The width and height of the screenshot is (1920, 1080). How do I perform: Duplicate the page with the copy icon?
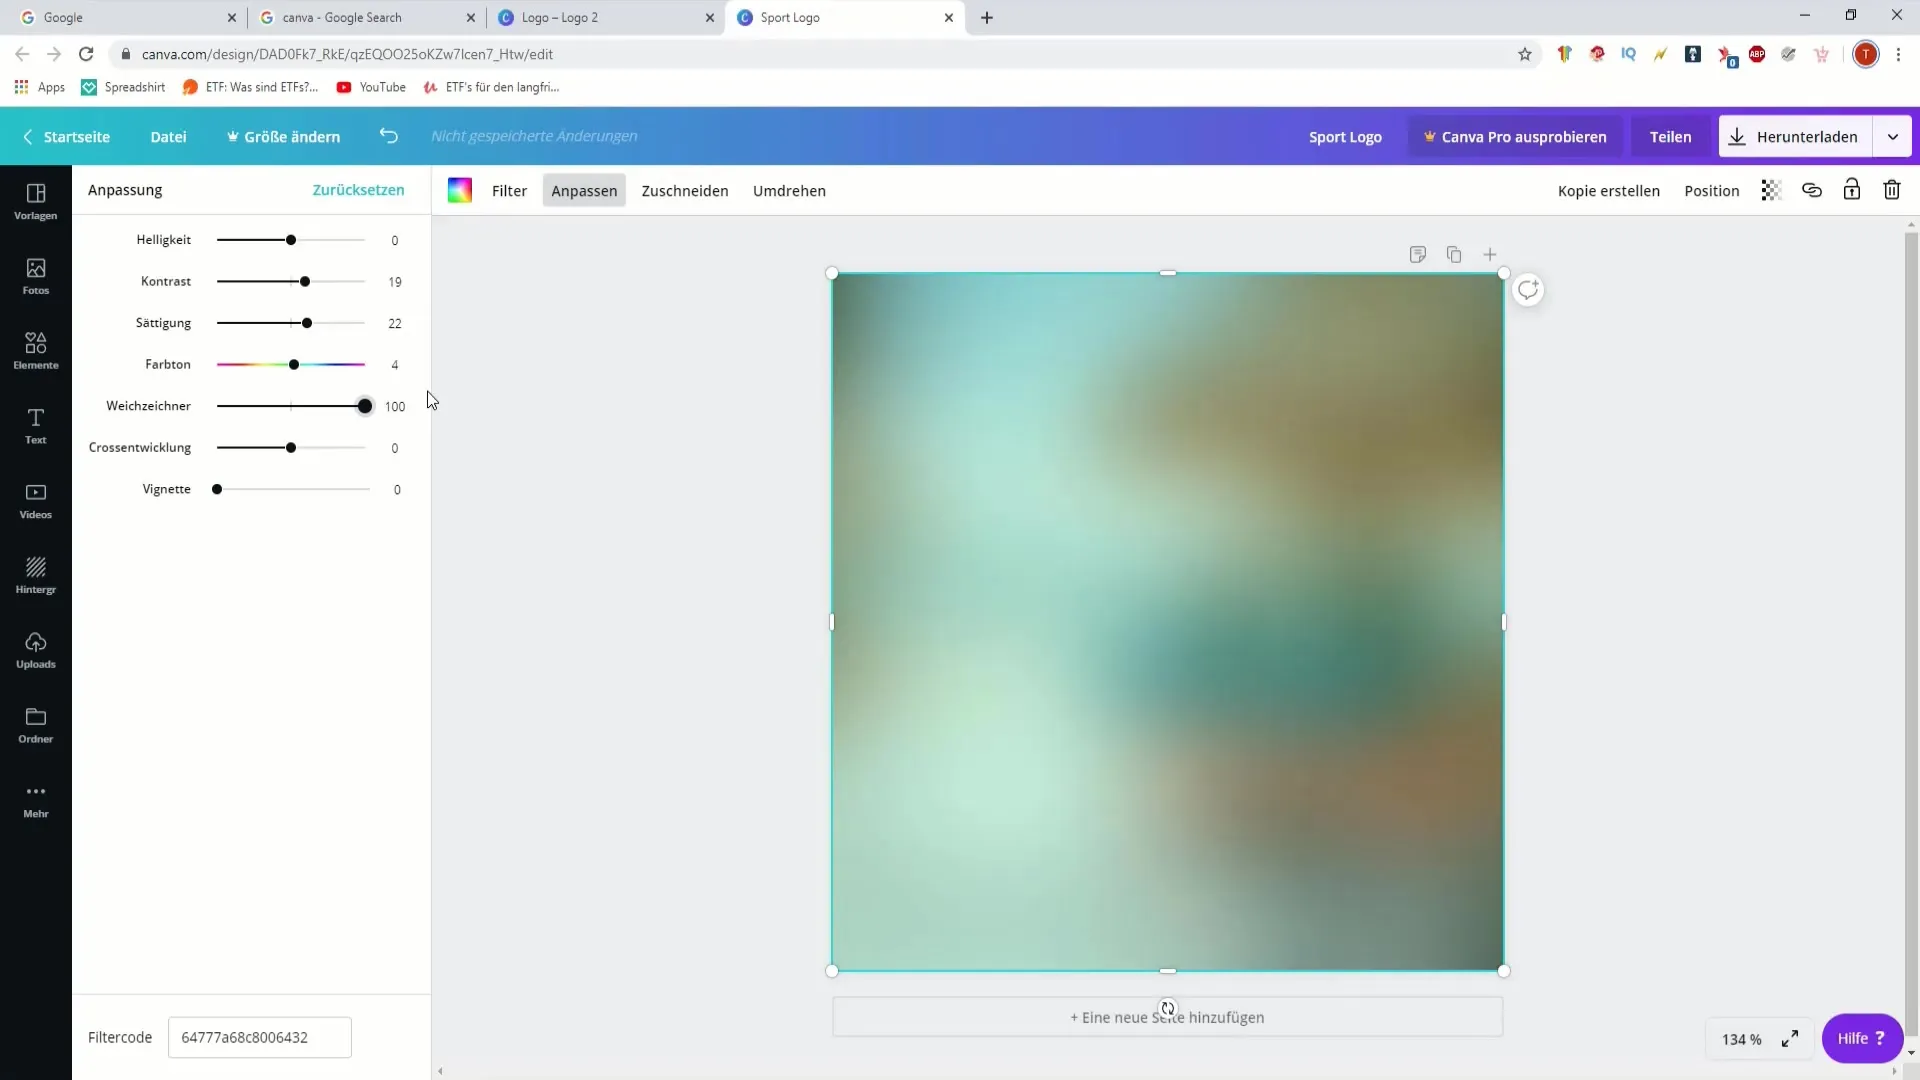(x=1454, y=254)
